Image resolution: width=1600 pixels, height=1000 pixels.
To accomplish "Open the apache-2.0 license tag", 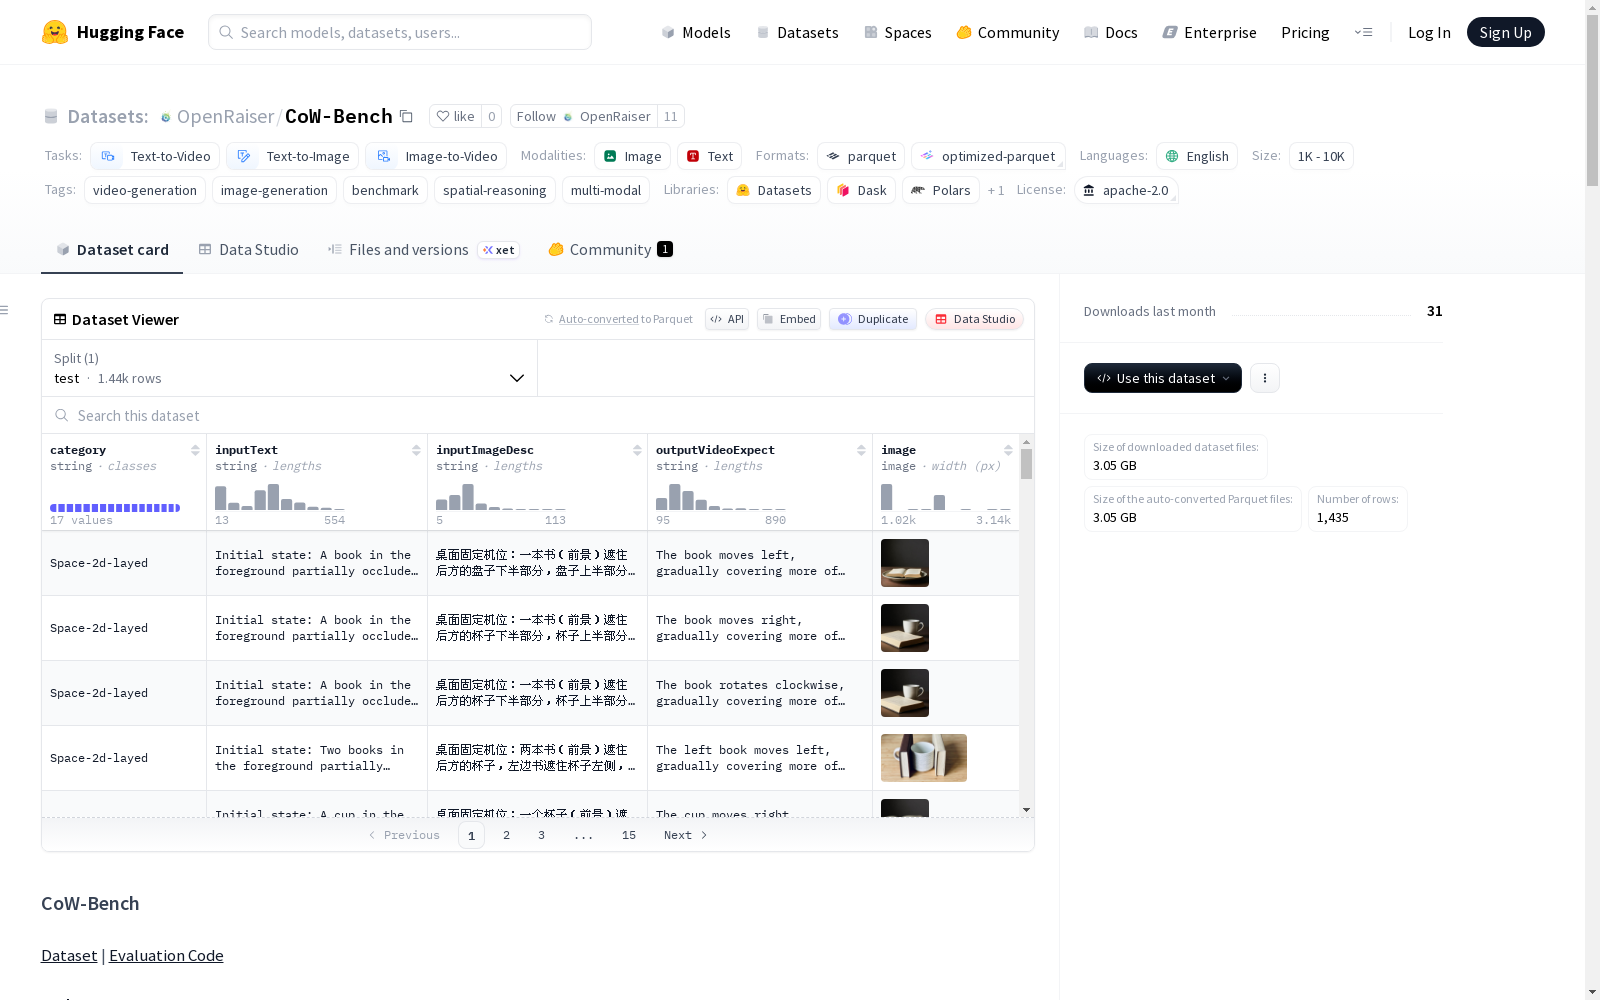I will 1126,190.
